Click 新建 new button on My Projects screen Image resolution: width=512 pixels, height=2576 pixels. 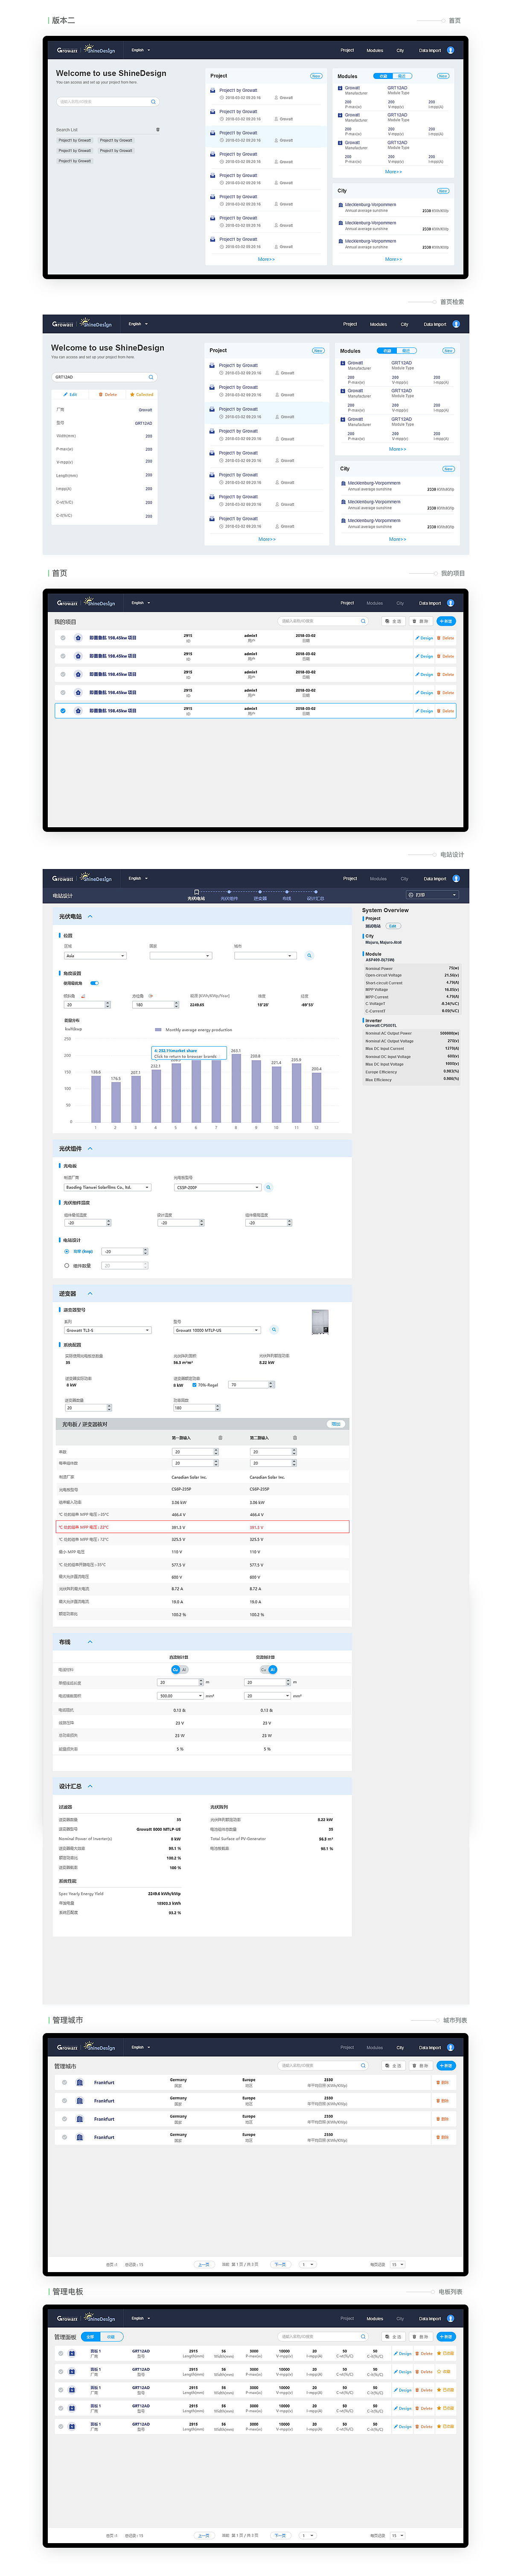(446, 621)
